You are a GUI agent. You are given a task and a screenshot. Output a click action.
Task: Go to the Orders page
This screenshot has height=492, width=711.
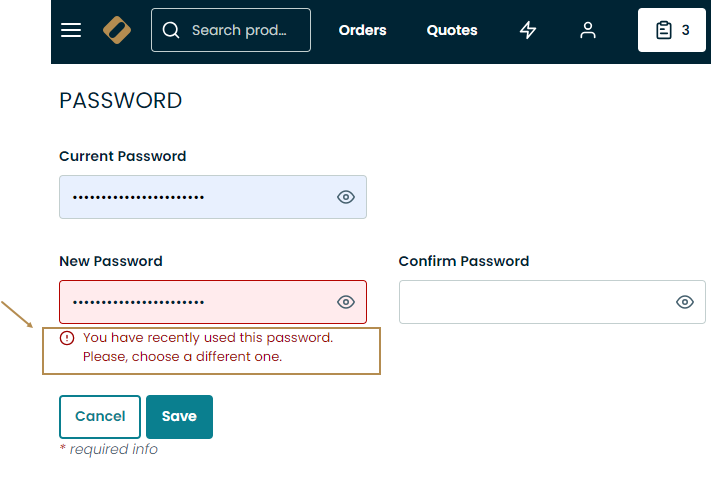pos(362,30)
